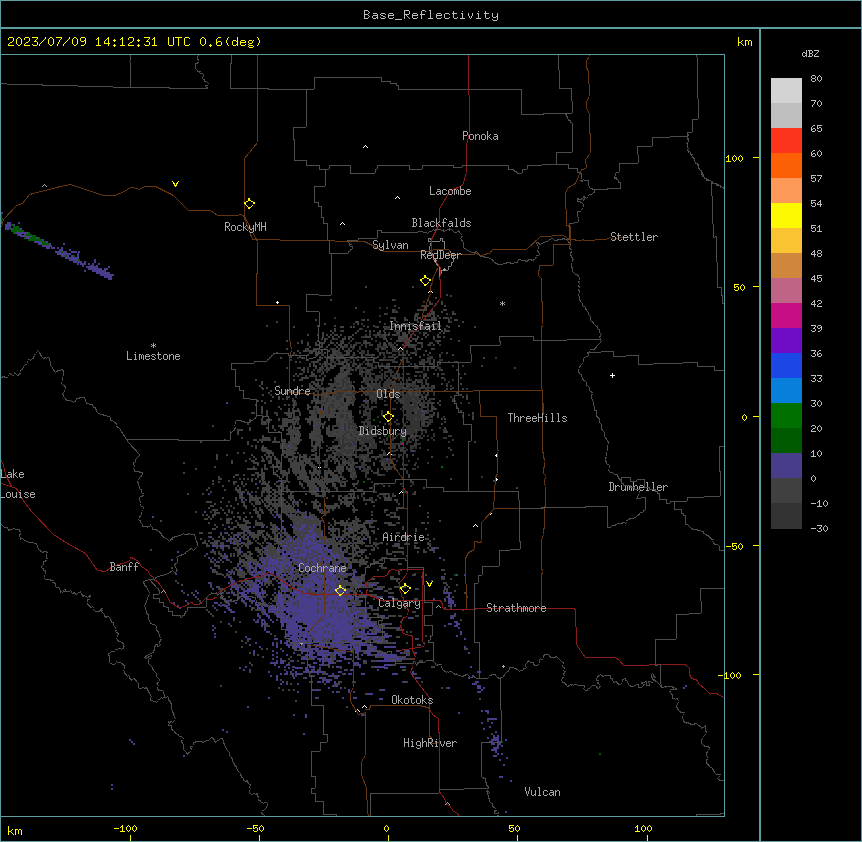Click the 20 dBZ green swatch
Image resolution: width=862 pixels, height=842 pixels.
tap(786, 416)
